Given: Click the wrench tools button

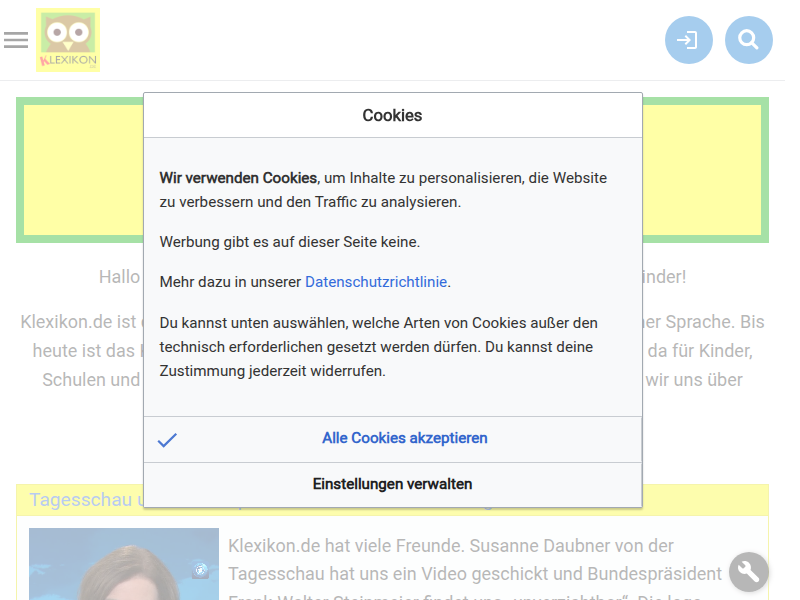Looking at the screenshot, I should point(748,572).
